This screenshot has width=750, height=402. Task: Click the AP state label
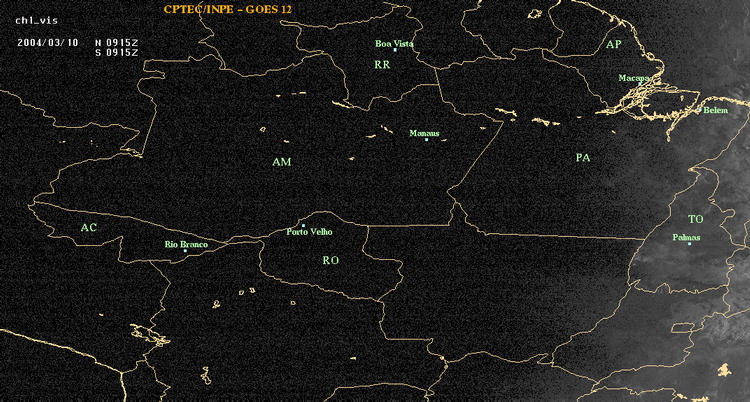pos(613,45)
